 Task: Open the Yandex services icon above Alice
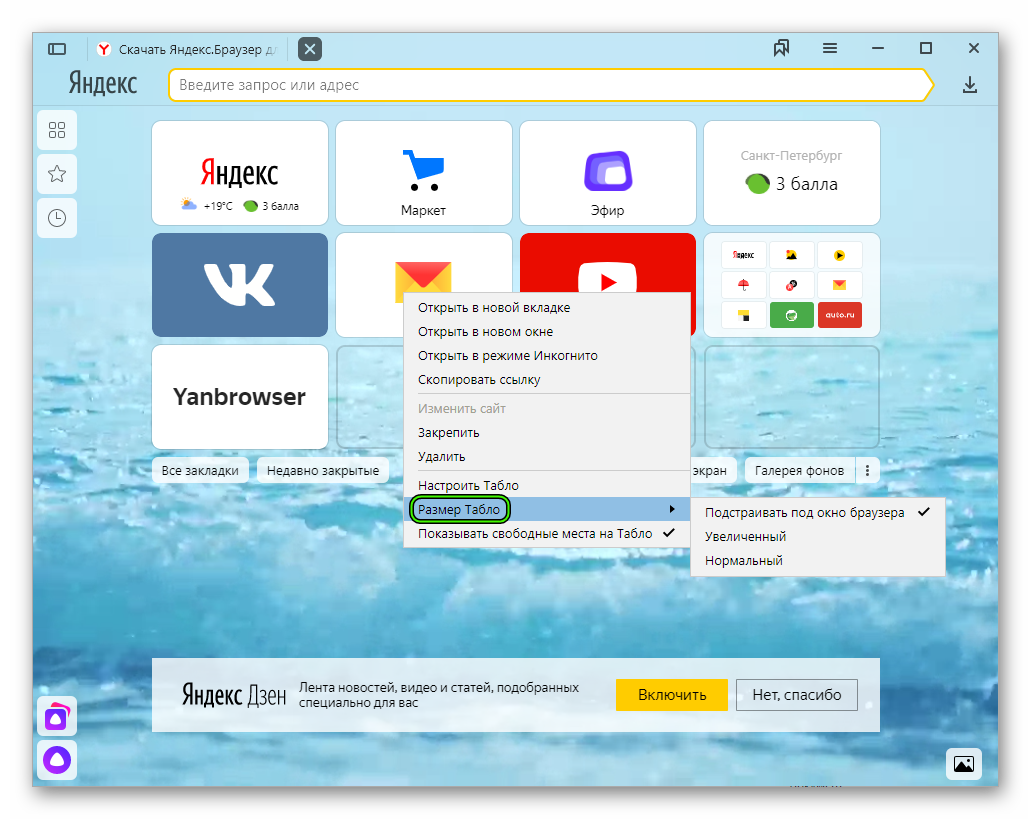tap(57, 716)
